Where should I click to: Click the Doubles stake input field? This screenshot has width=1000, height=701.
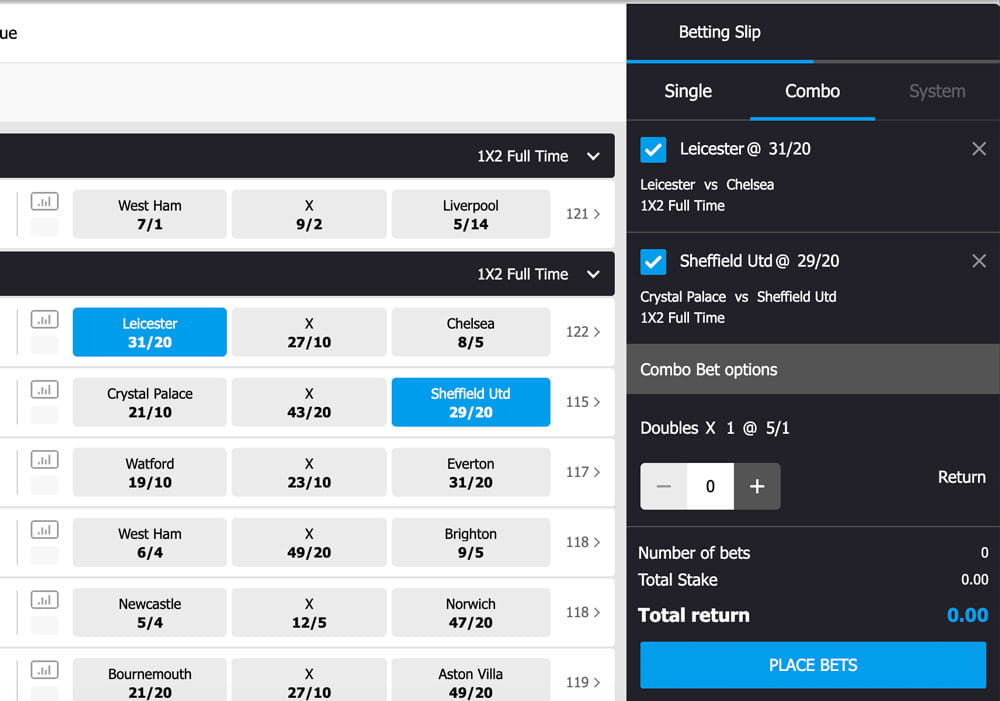[710, 487]
